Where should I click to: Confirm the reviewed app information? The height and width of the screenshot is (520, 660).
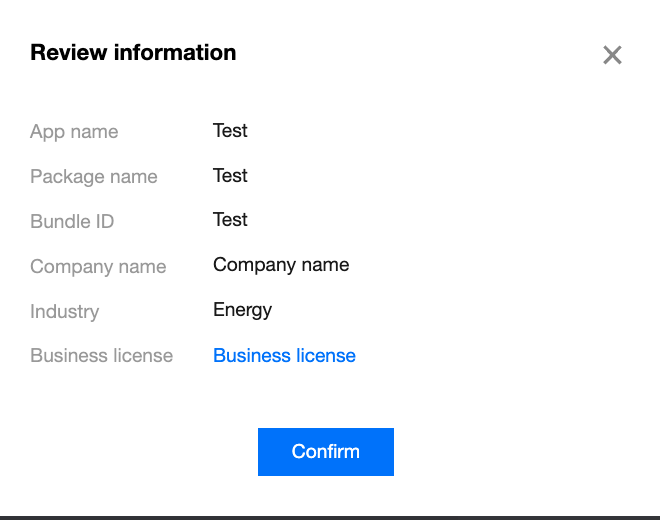click(325, 452)
